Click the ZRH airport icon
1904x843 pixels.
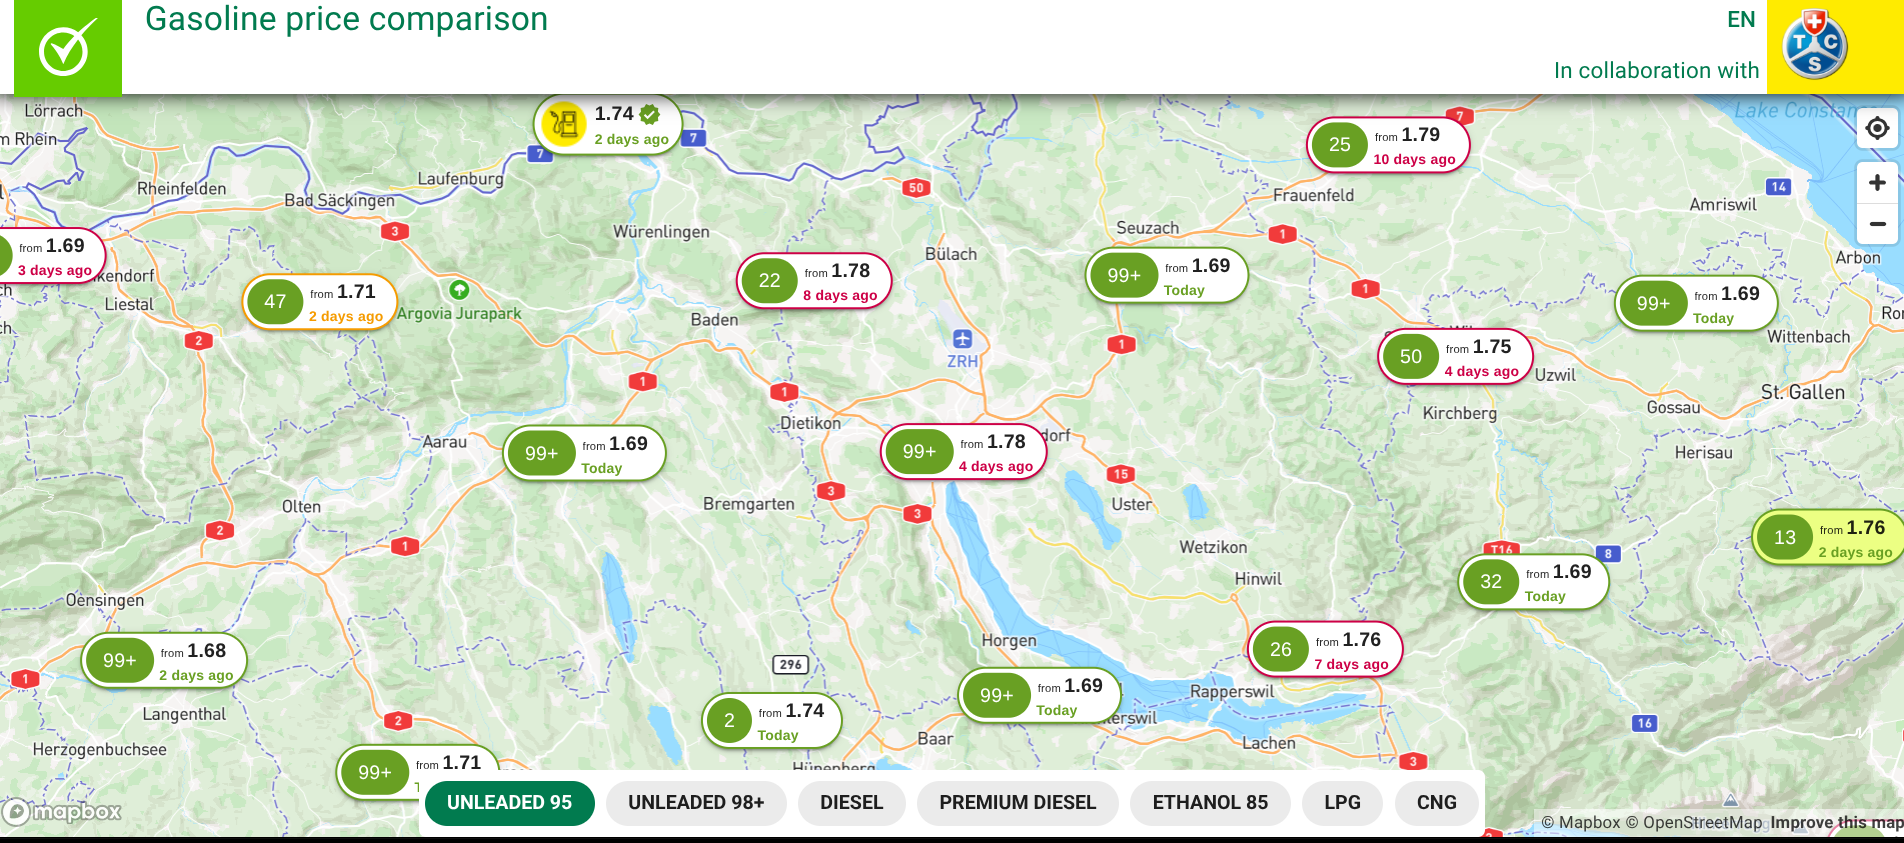tap(962, 339)
